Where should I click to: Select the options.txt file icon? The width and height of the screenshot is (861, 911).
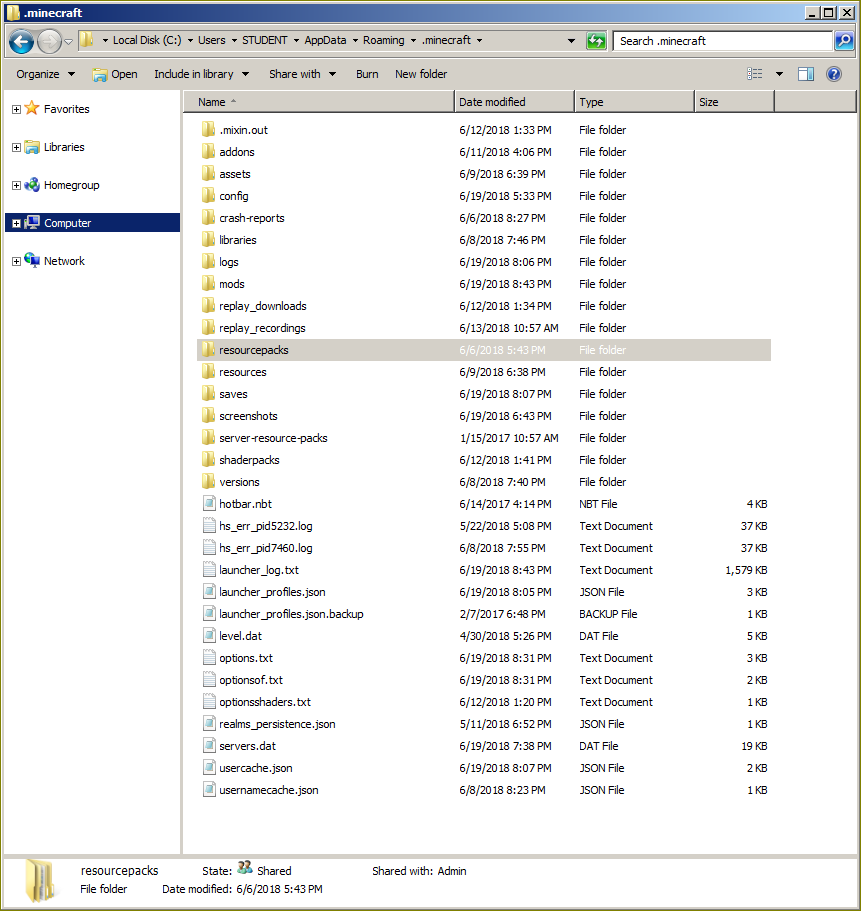(209, 658)
